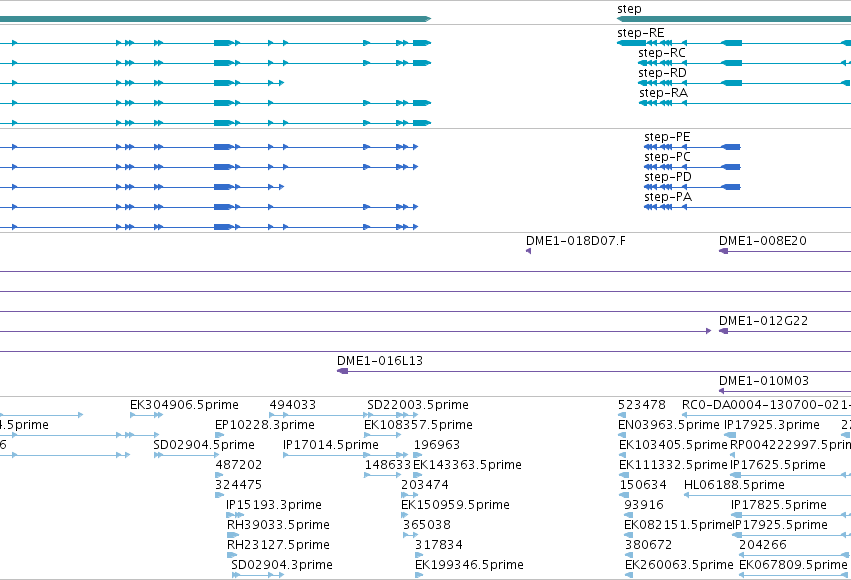This screenshot has width=851, height=580.
Task: Select the step gene label
Action: tap(629, 9)
